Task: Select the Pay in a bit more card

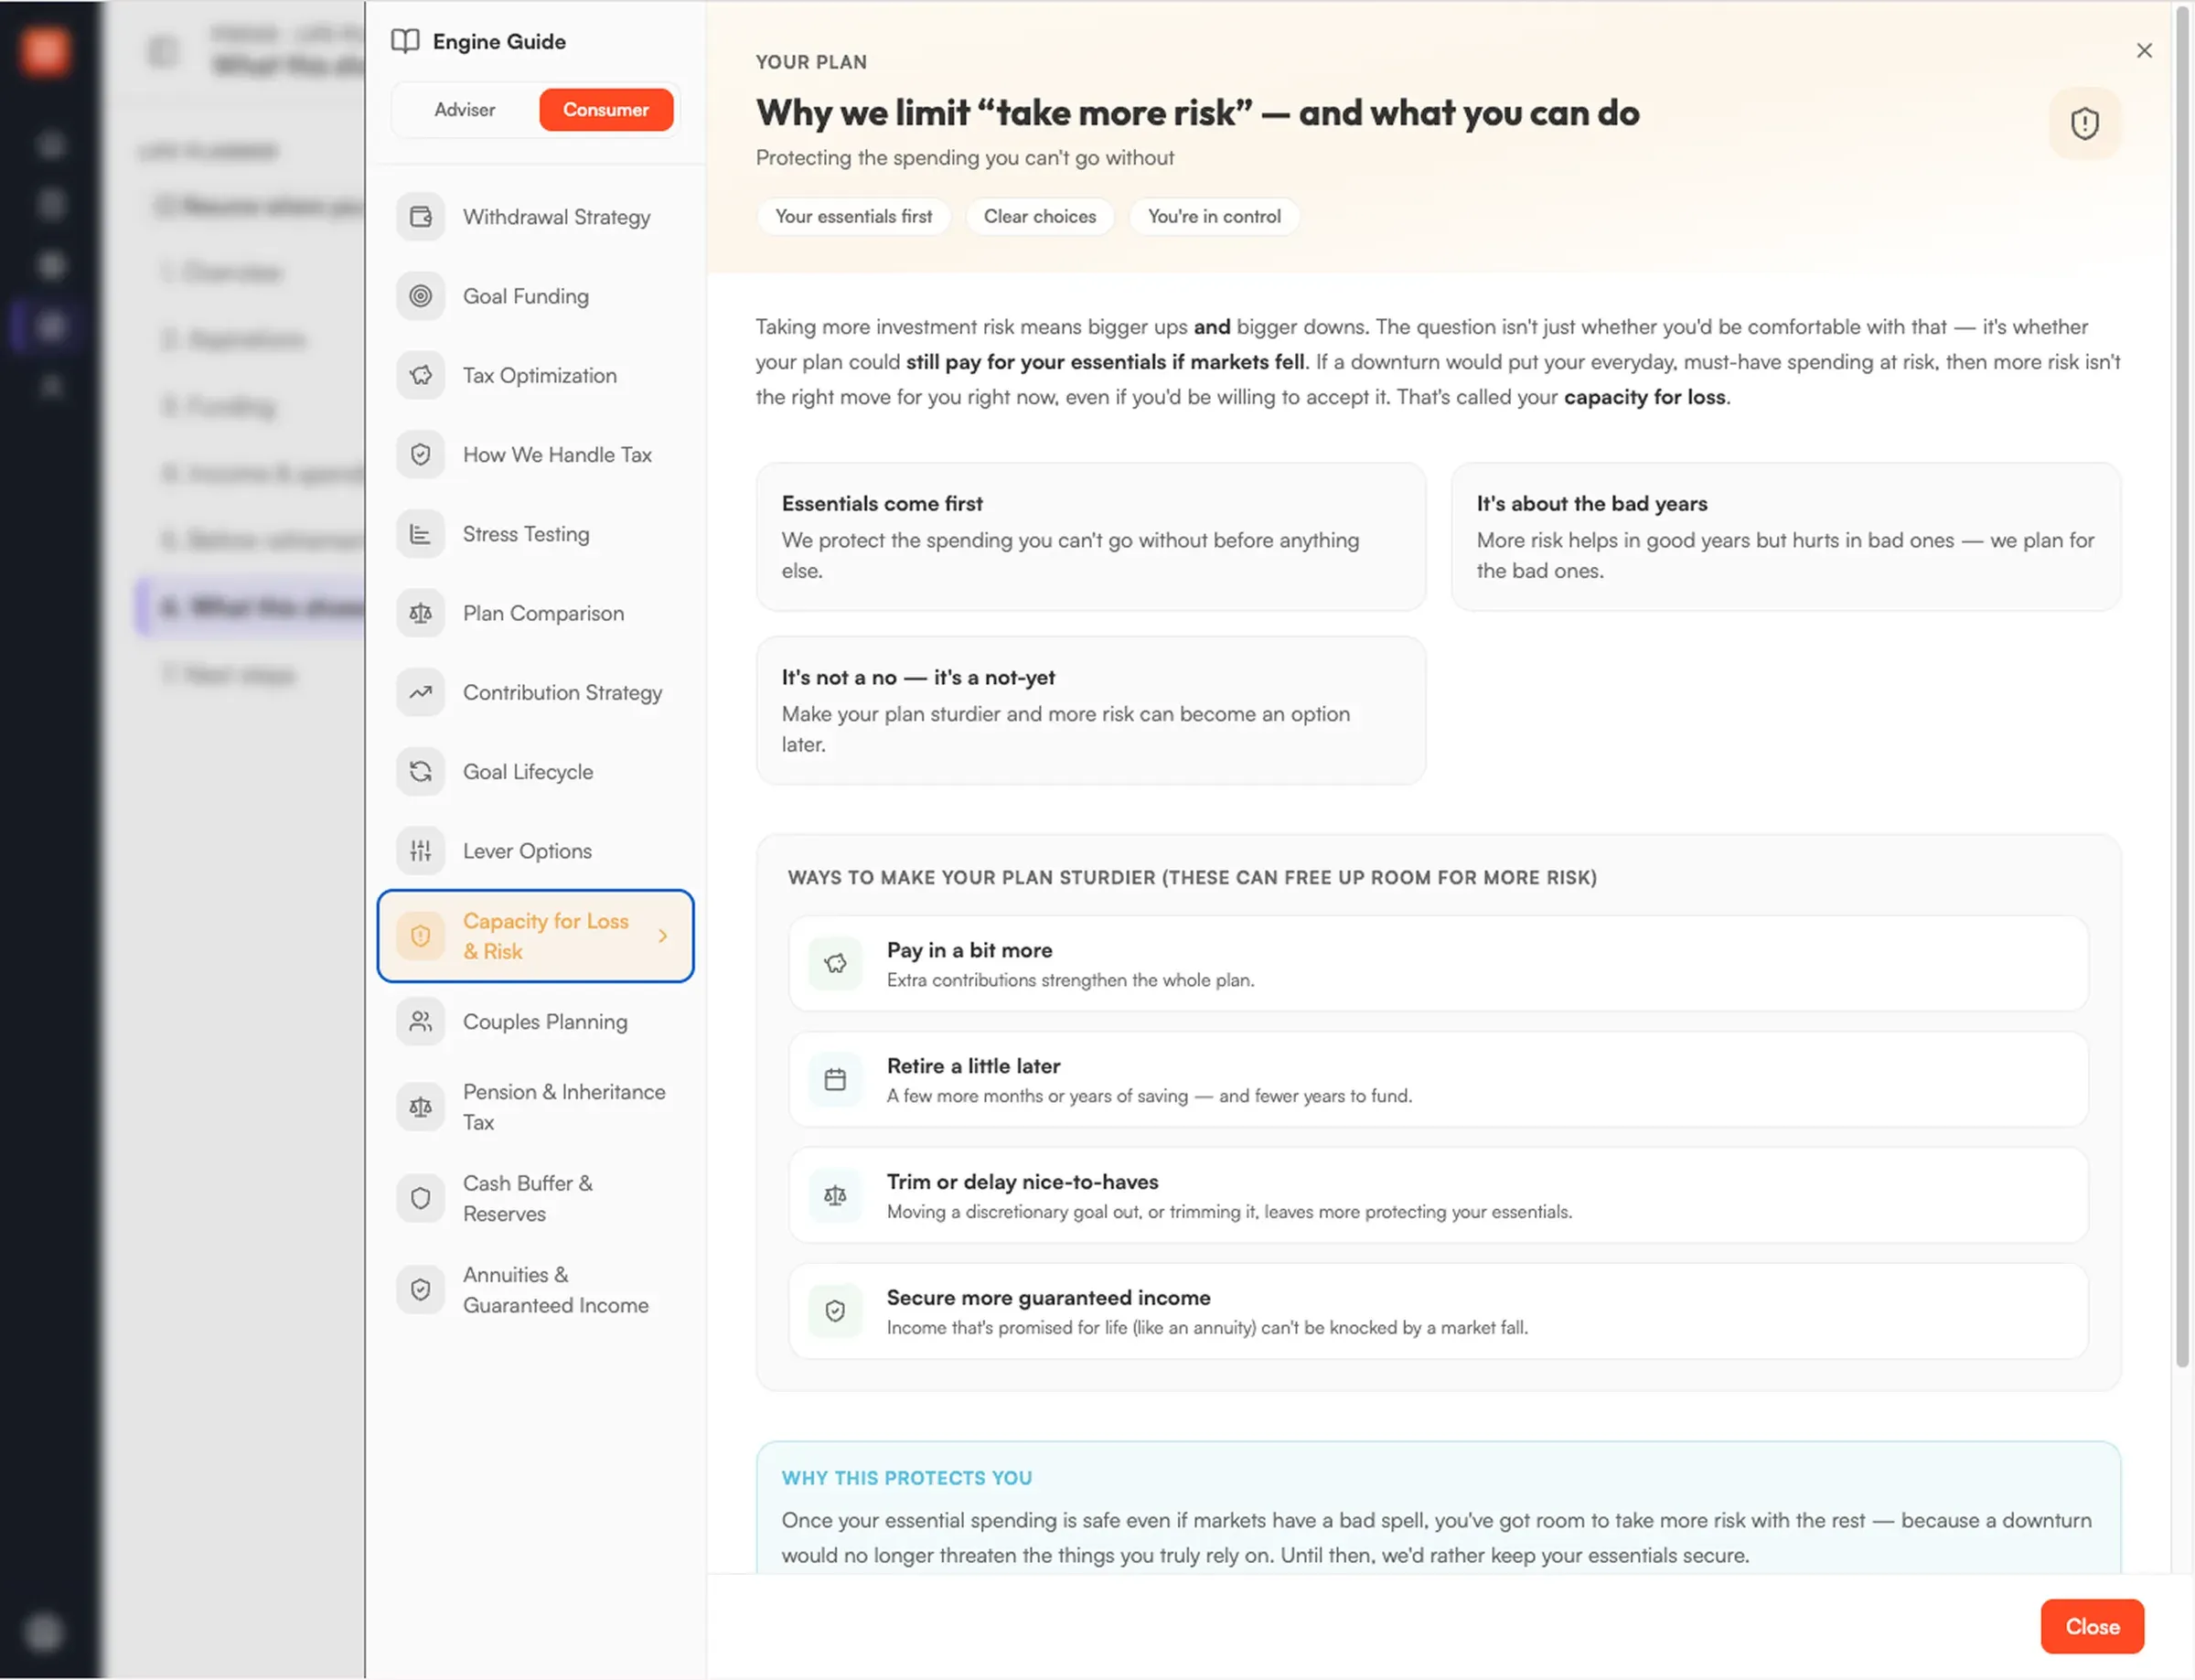Action: pyautogui.click(x=1438, y=964)
